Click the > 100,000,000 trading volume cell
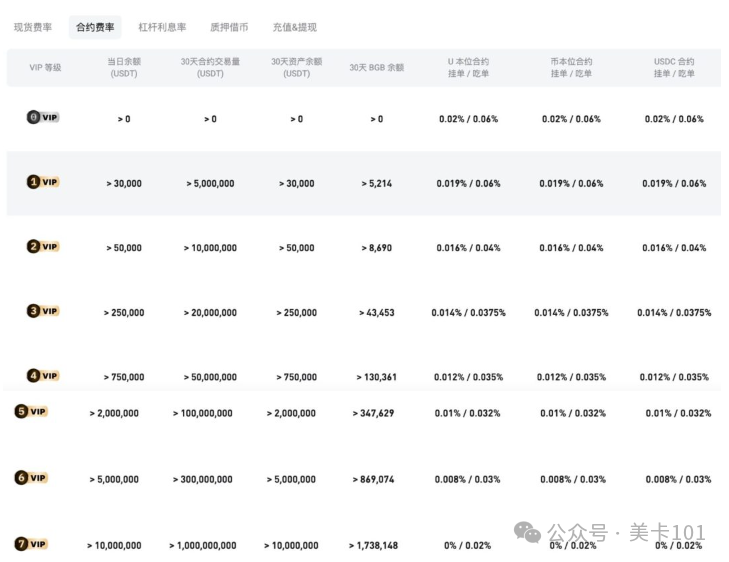Image resolution: width=729 pixels, height=562 pixels. [x=203, y=413]
